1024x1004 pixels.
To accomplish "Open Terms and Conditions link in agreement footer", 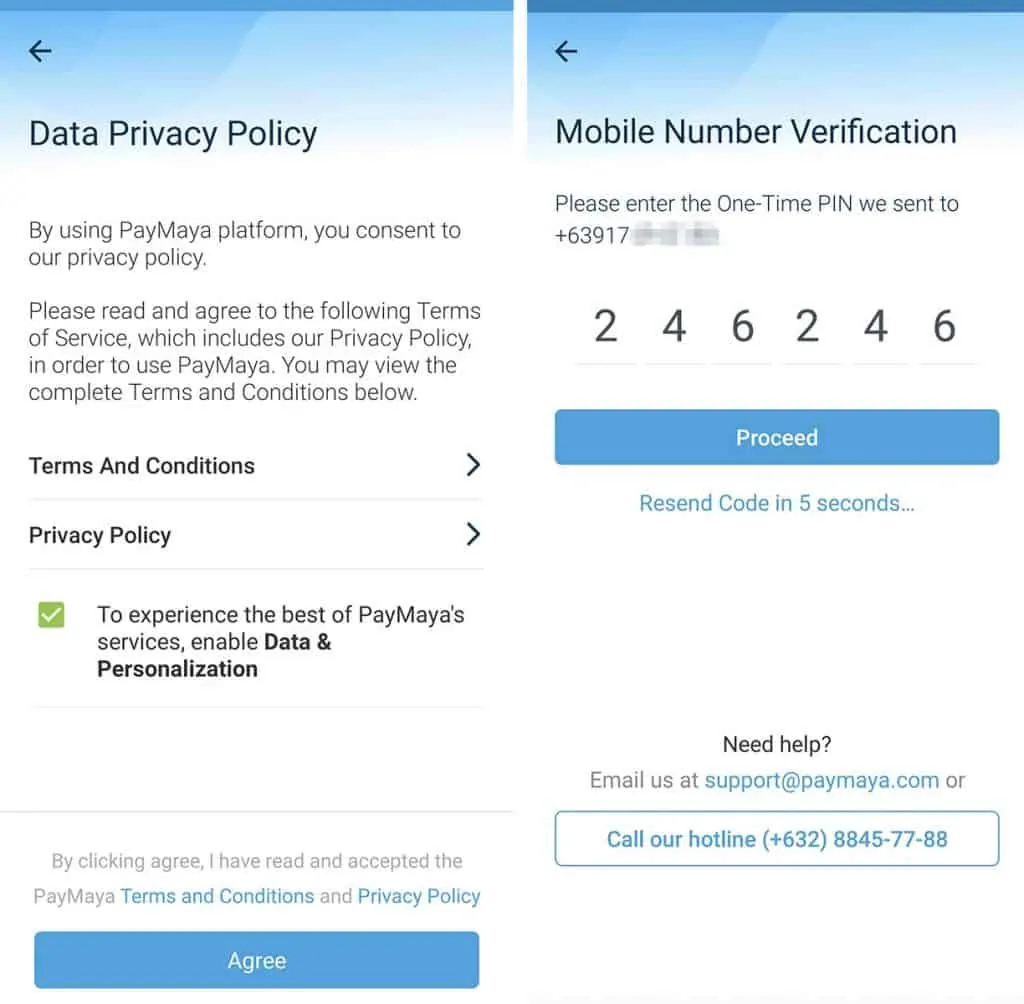I will tap(217, 896).
